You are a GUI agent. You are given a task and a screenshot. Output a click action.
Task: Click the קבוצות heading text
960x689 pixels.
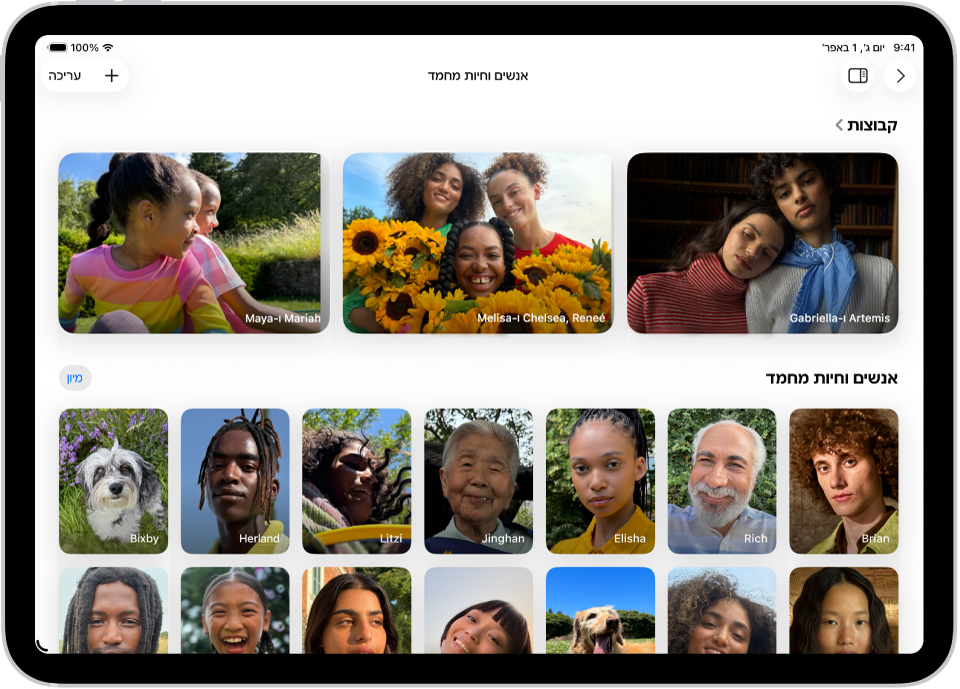click(872, 125)
